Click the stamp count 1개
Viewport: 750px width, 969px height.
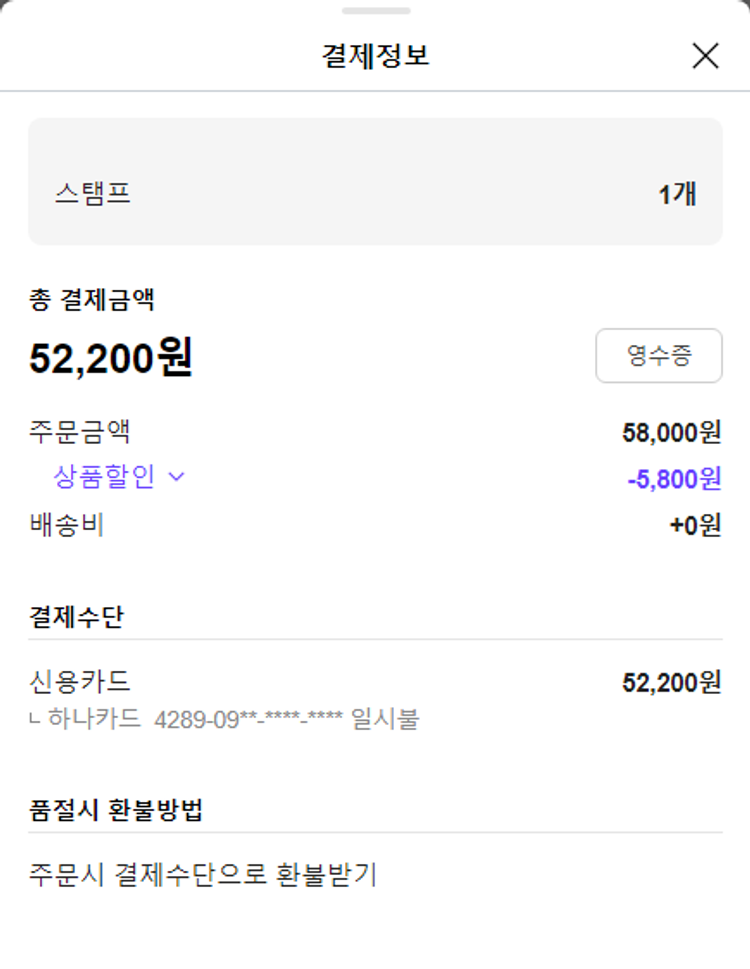coord(677,194)
